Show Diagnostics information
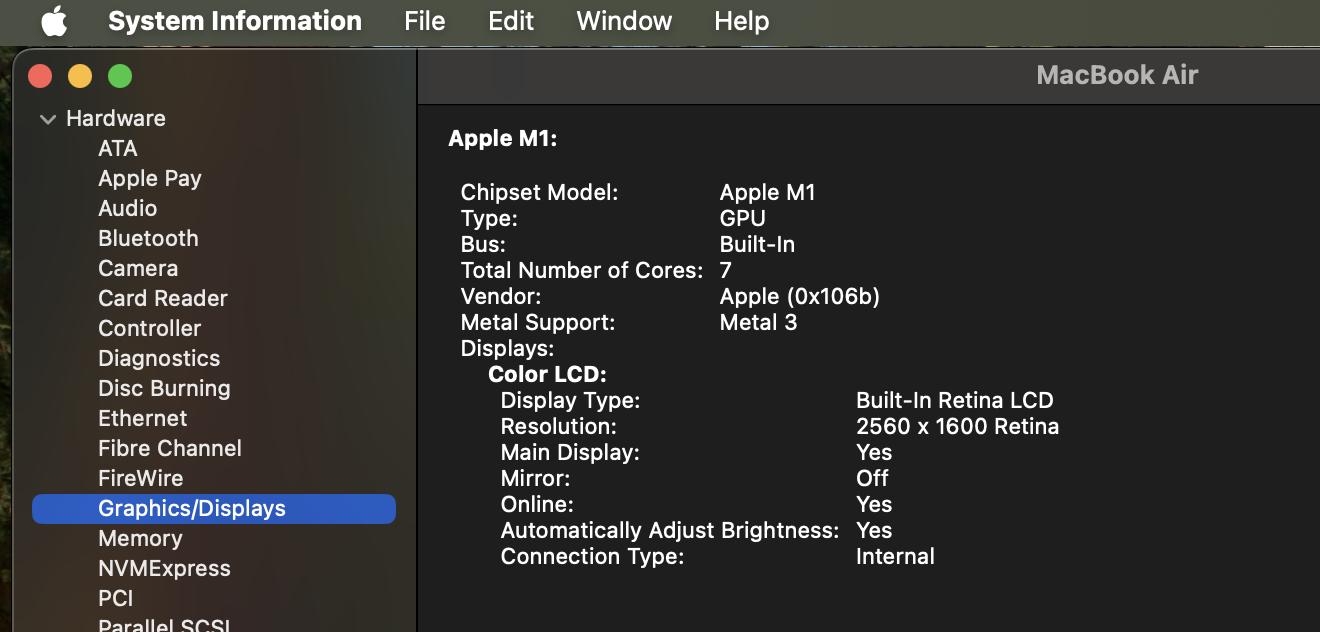 (158, 358)
